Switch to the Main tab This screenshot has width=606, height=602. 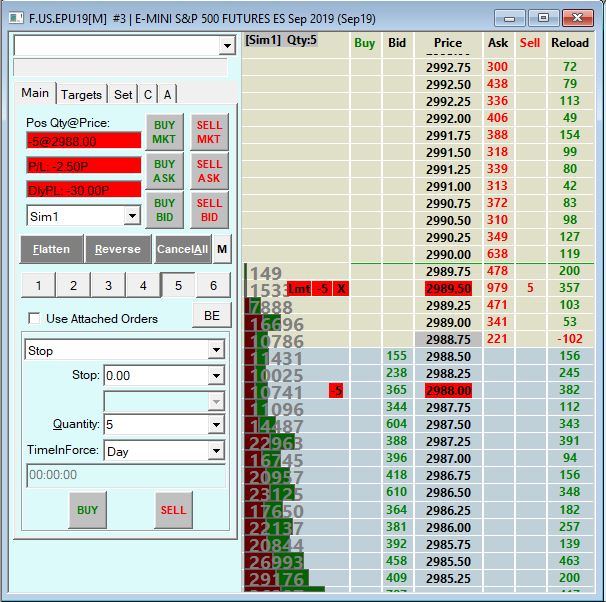click(35, 93)
